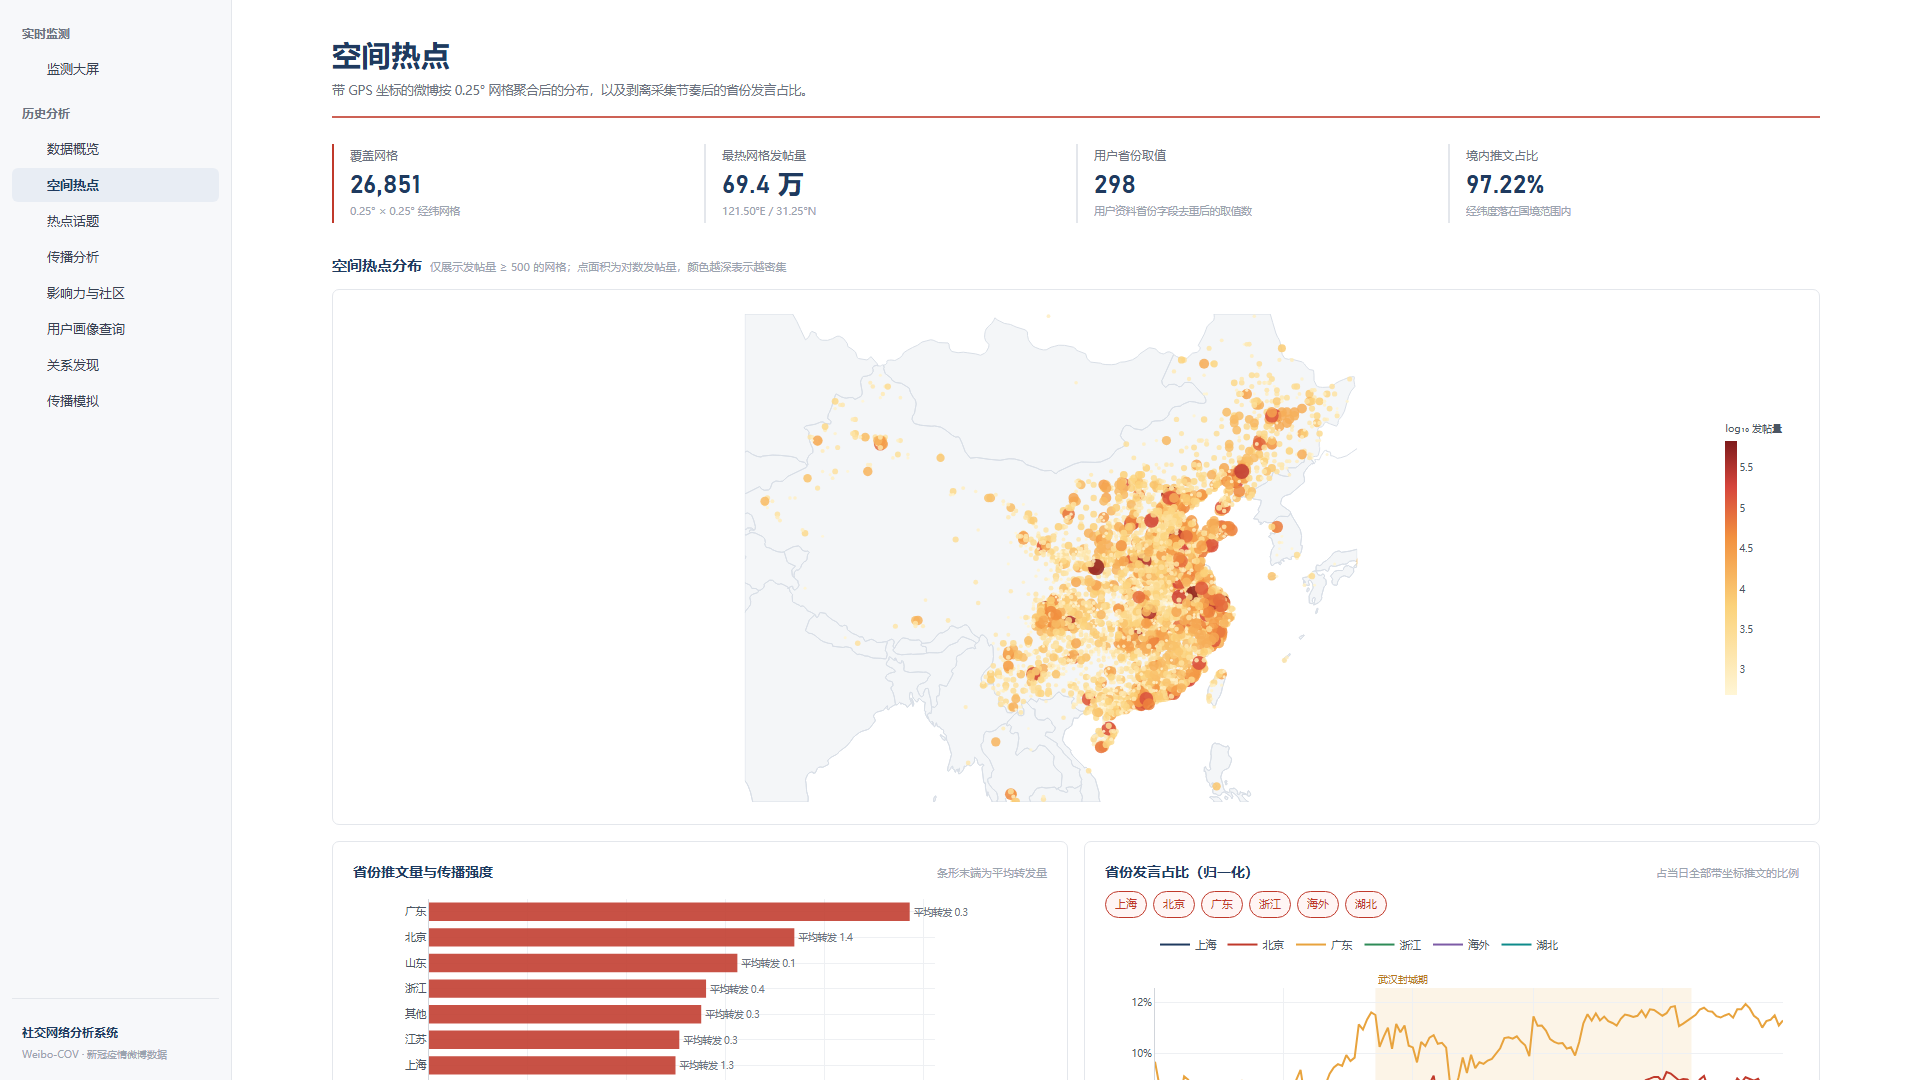Toggle the 上海 province filter chip
This screenshot has width=1920, height=1080.
[1126, 904]
